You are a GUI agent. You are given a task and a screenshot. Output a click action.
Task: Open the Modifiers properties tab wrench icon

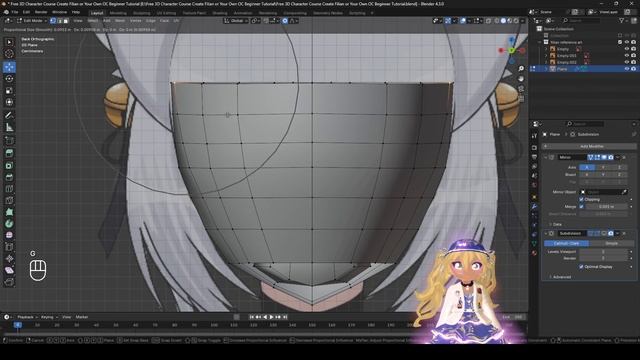click(x=534, y=207)
